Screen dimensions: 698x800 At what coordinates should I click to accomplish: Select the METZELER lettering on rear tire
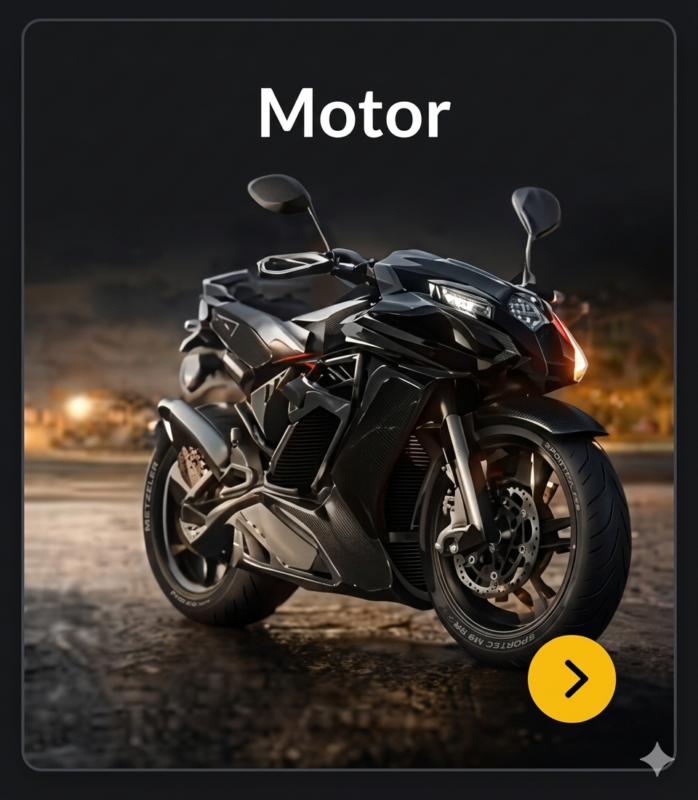pos(149,496)
